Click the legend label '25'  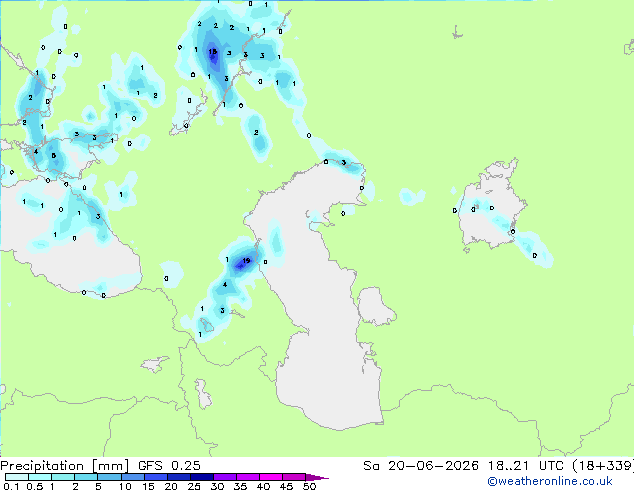pos(194,486)
